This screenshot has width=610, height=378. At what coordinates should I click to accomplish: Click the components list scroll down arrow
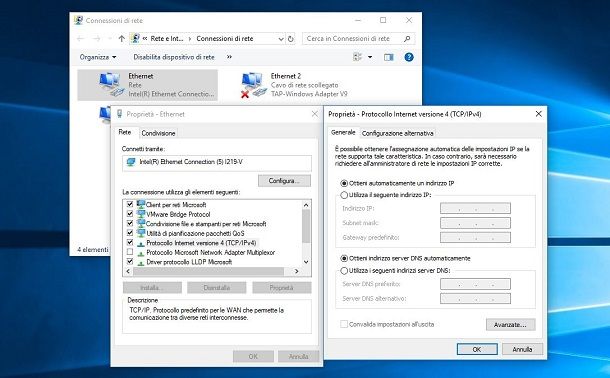[x=306, y=262]
